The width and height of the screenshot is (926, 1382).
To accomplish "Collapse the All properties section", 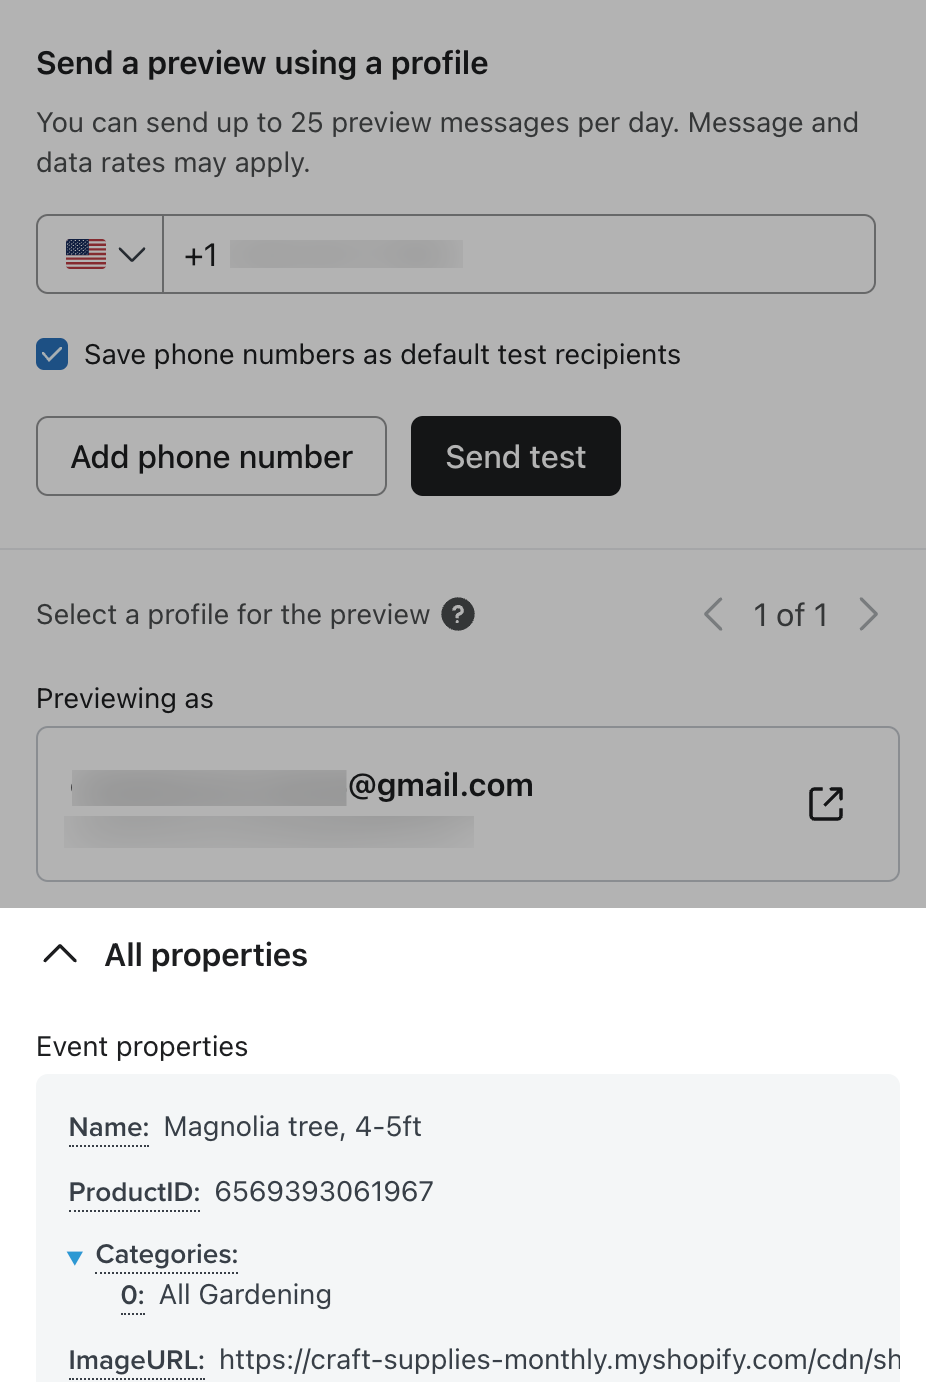I will click(61, 954).
